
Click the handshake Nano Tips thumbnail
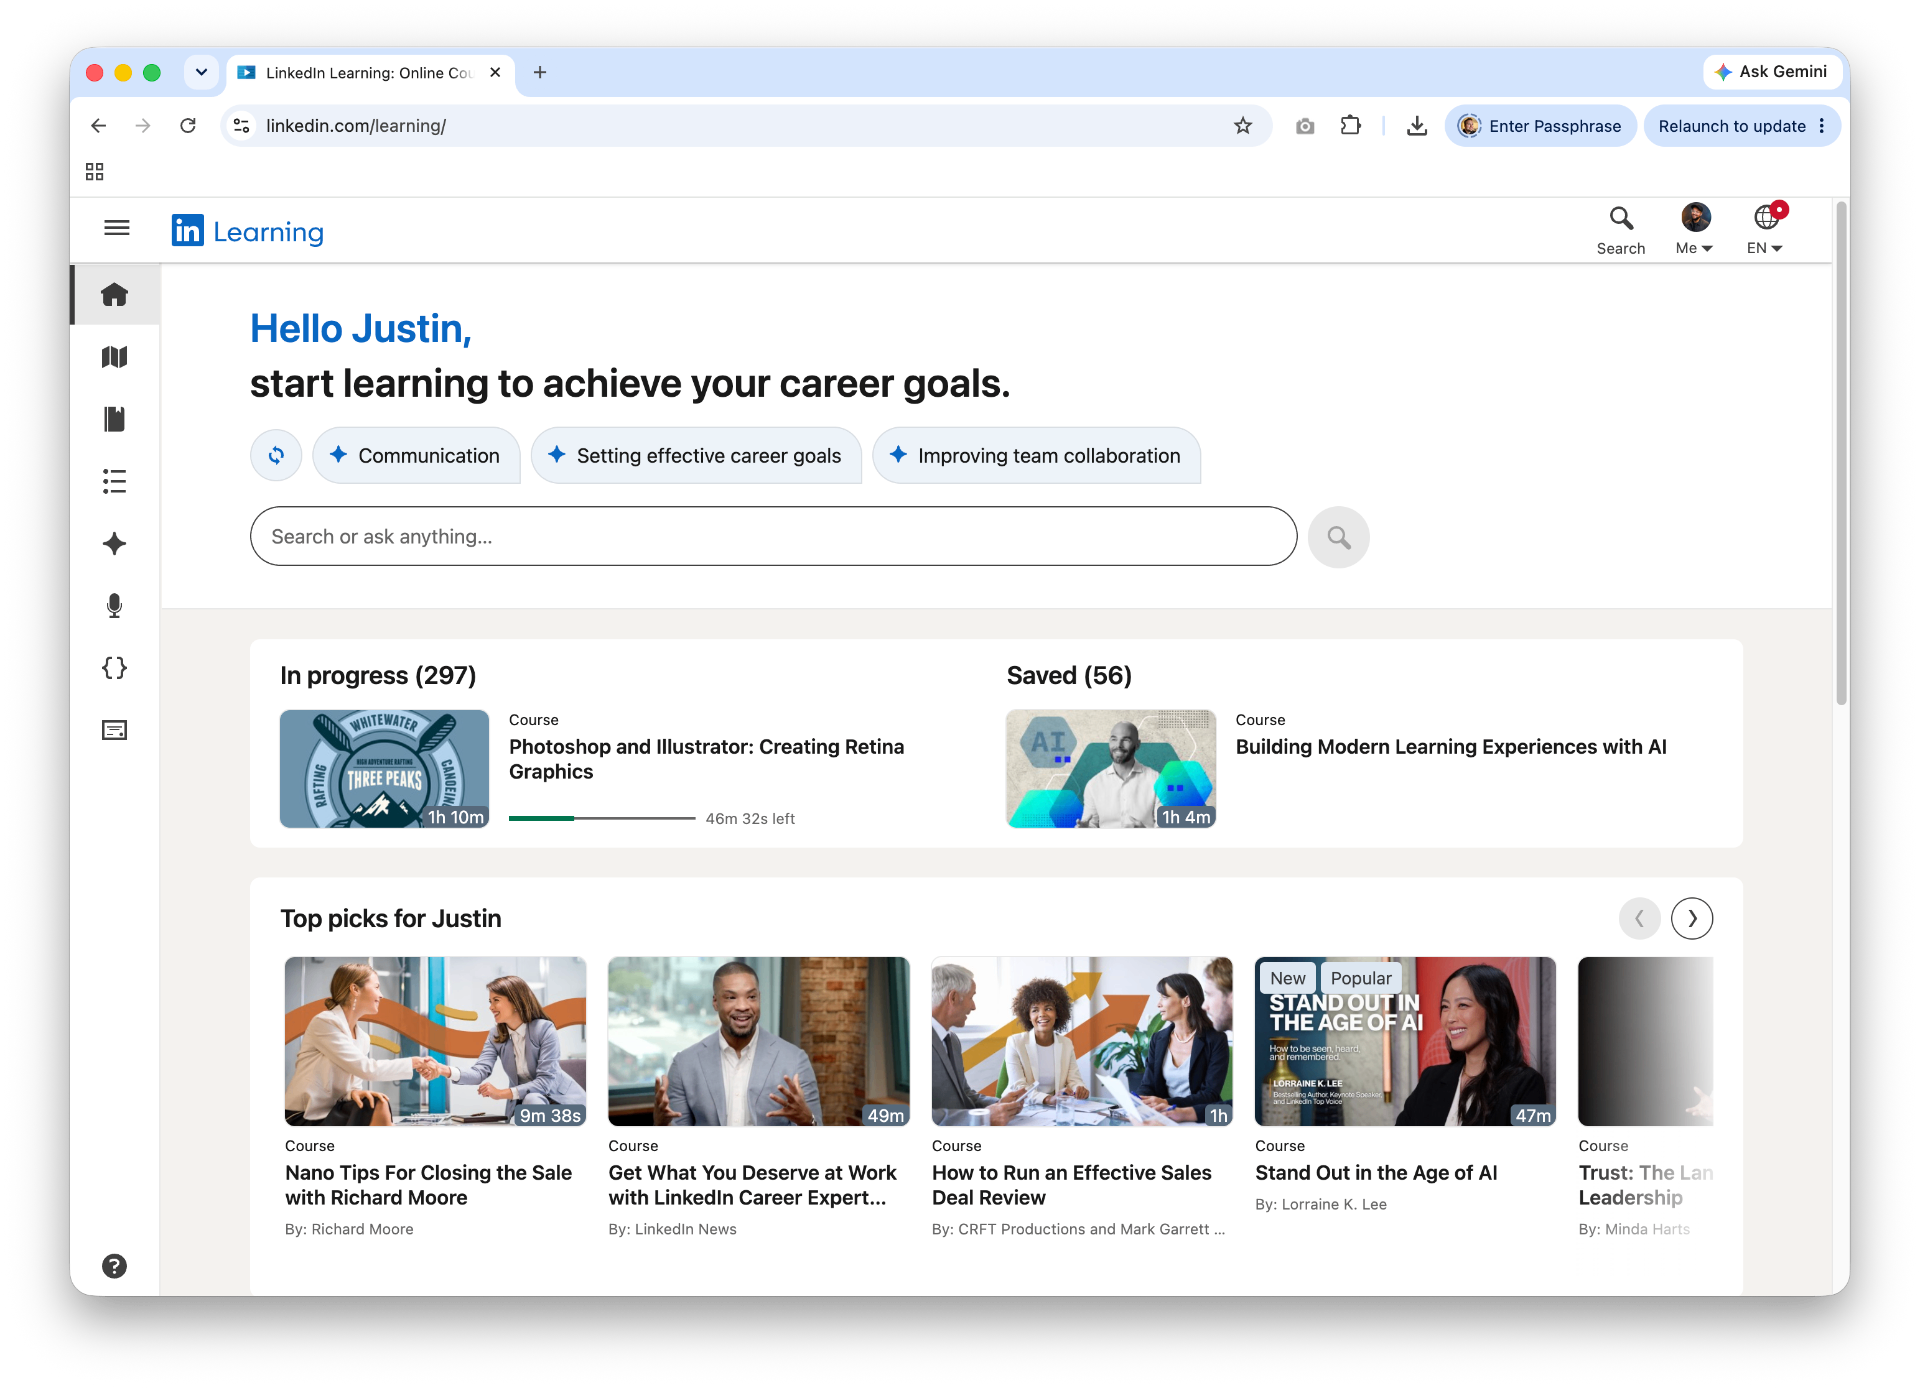tap(435, 1041)
